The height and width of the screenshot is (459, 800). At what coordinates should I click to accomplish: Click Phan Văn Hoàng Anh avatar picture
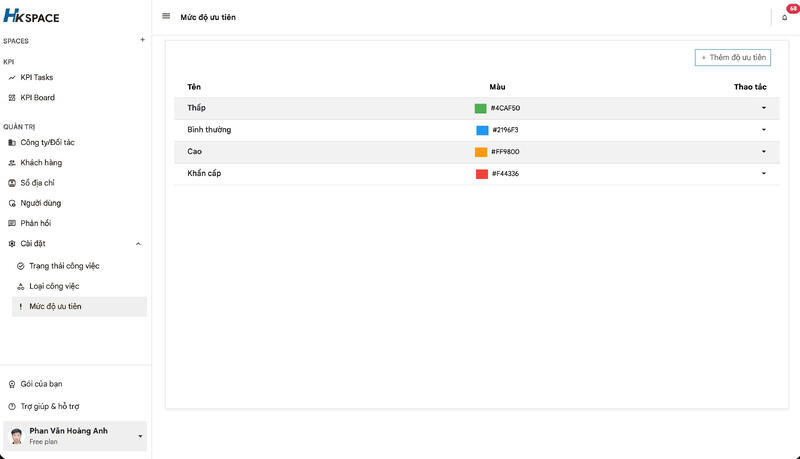tap(17, 436)
